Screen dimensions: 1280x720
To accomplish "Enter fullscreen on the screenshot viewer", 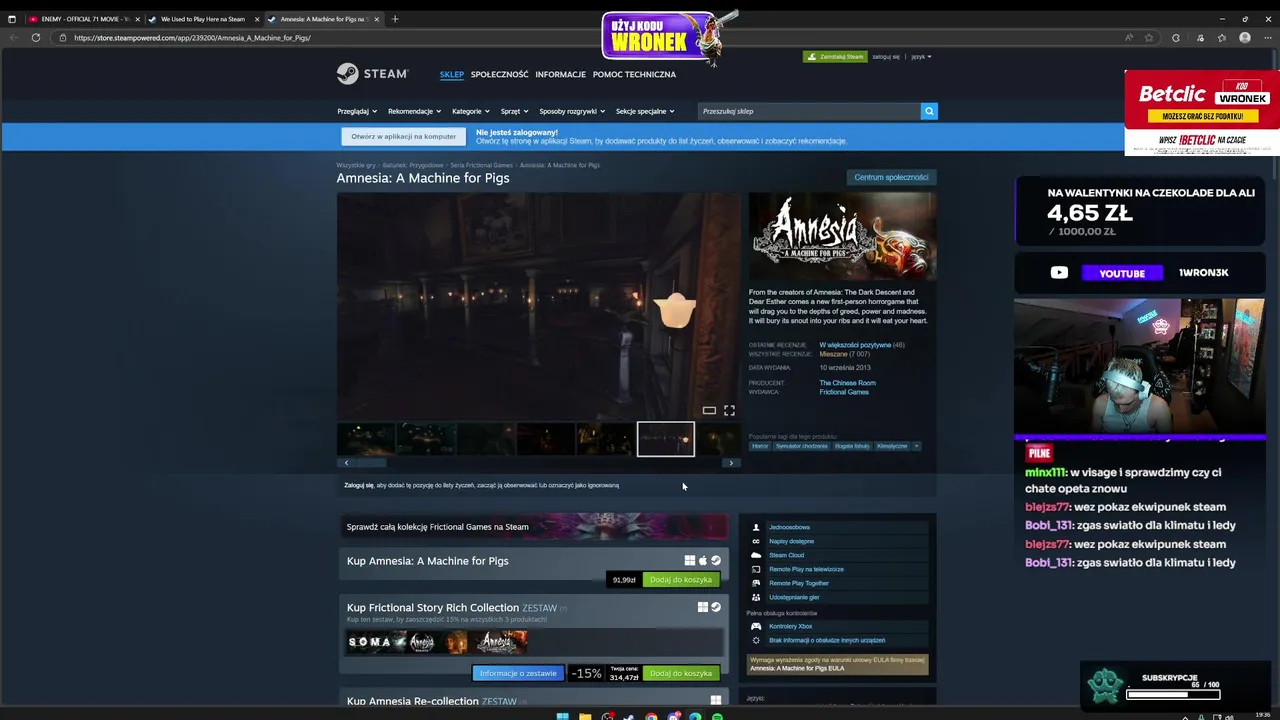I will coord(729,410).
